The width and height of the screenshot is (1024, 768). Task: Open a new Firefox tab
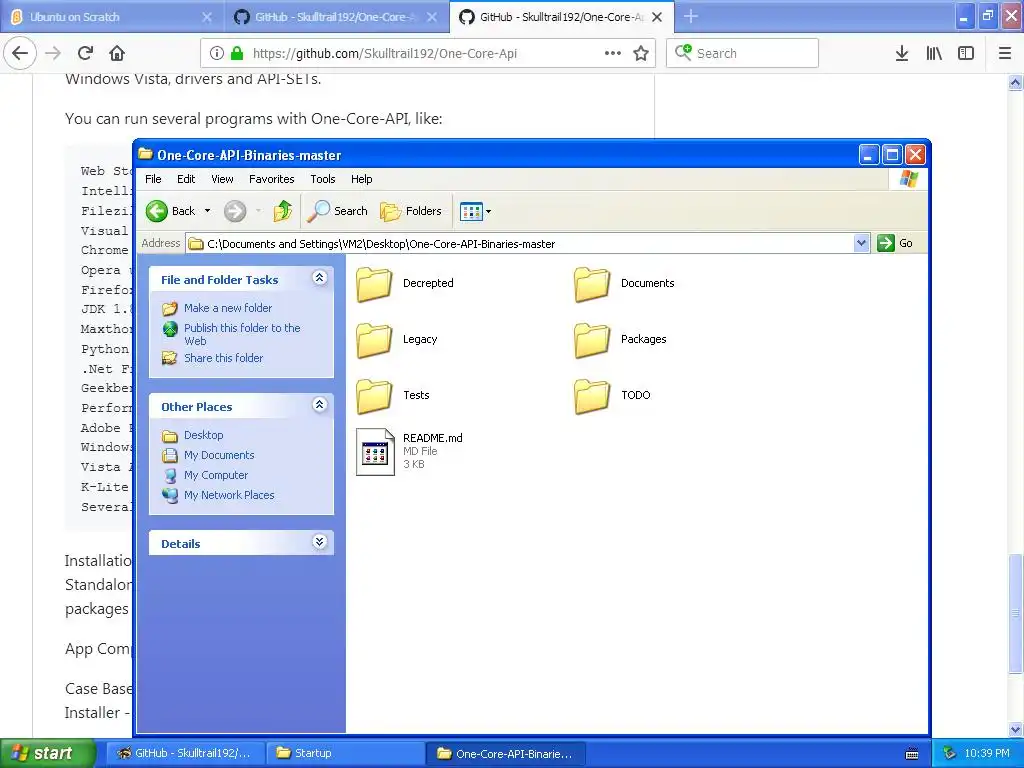tap(691, 17)
